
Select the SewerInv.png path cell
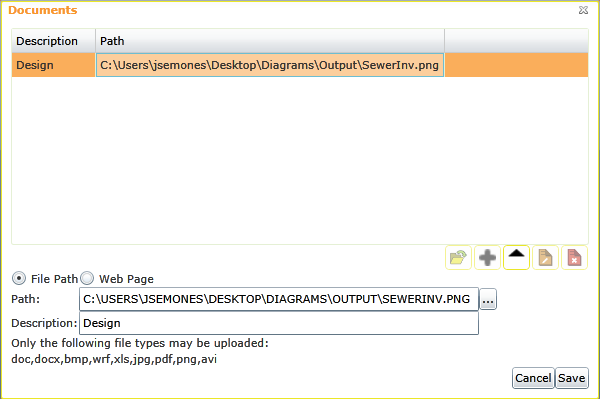click(270, 65)
